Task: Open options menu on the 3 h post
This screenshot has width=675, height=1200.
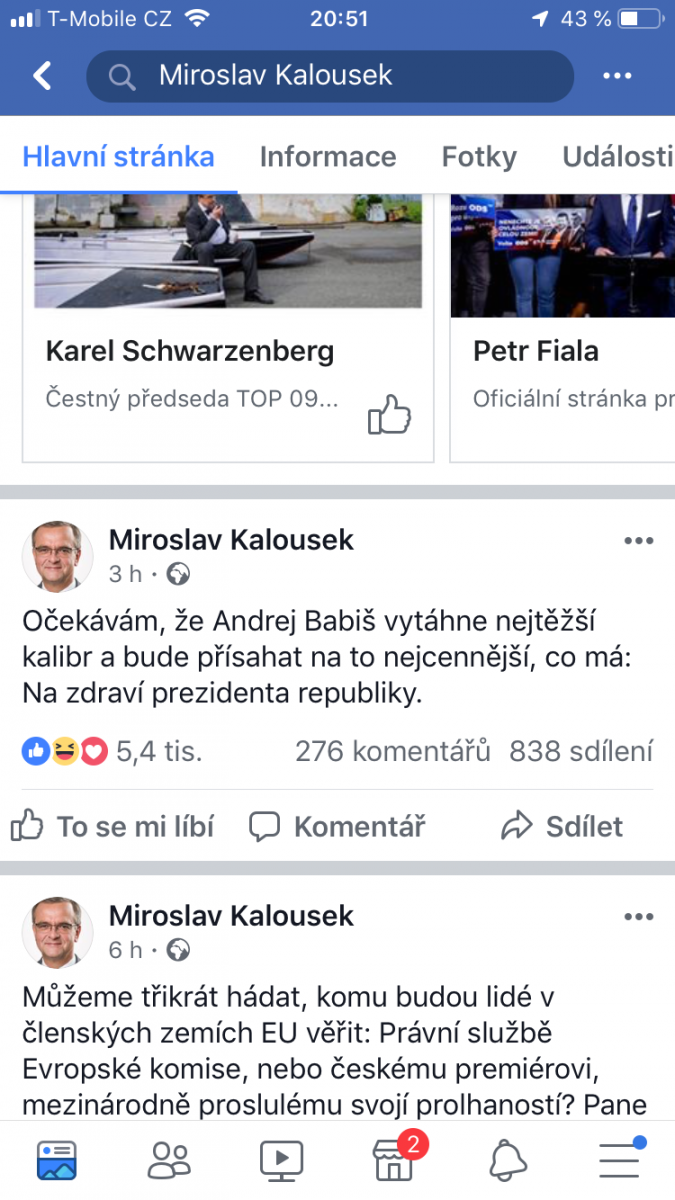Action: pyautogui.click(x=638, y=541)
